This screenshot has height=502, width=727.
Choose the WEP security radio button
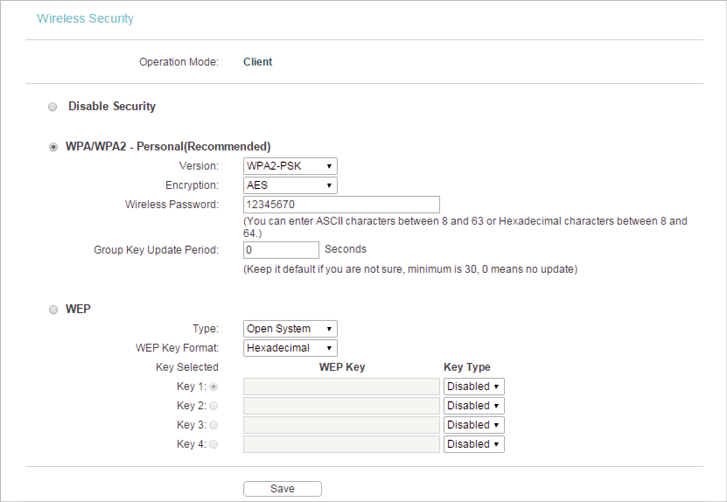[x=54, y=309]
